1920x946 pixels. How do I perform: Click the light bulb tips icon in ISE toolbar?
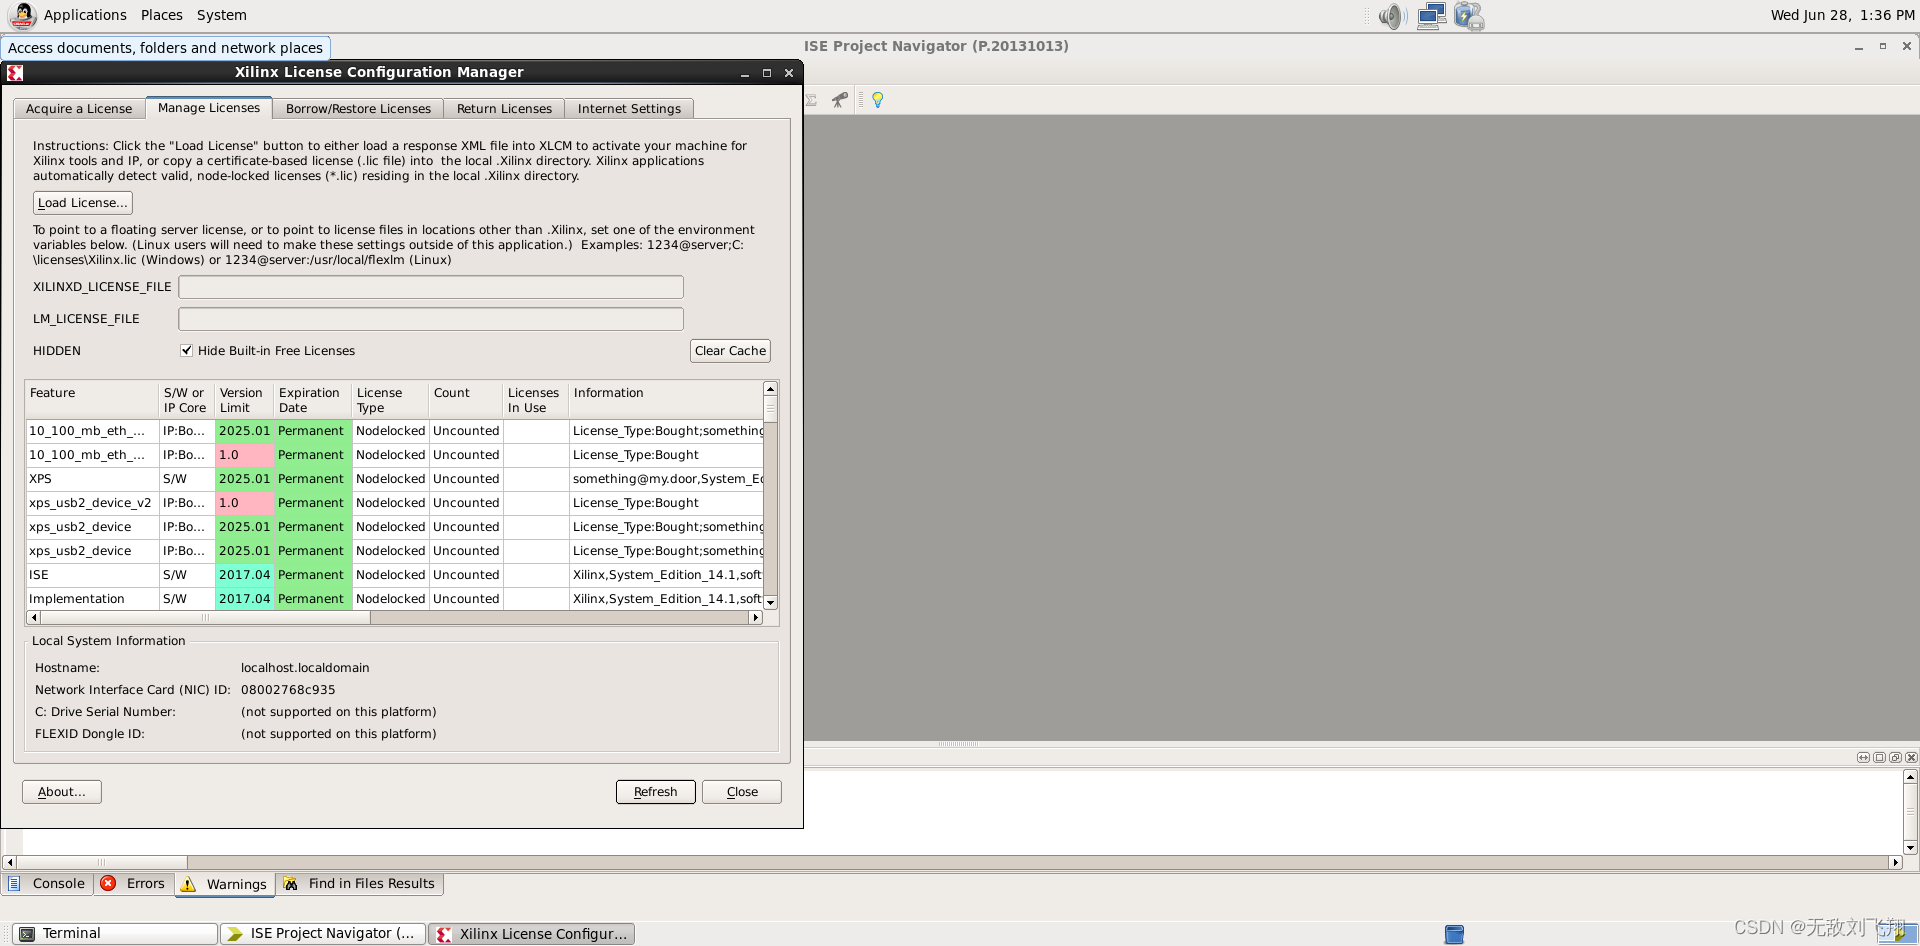877,100
